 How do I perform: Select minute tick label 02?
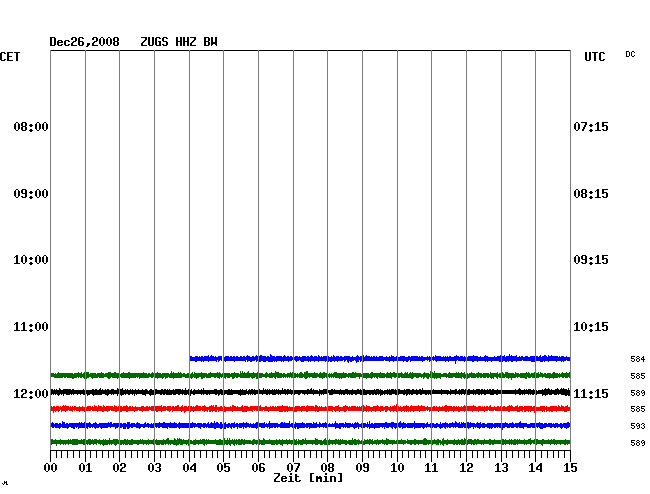tap(119, 468)
